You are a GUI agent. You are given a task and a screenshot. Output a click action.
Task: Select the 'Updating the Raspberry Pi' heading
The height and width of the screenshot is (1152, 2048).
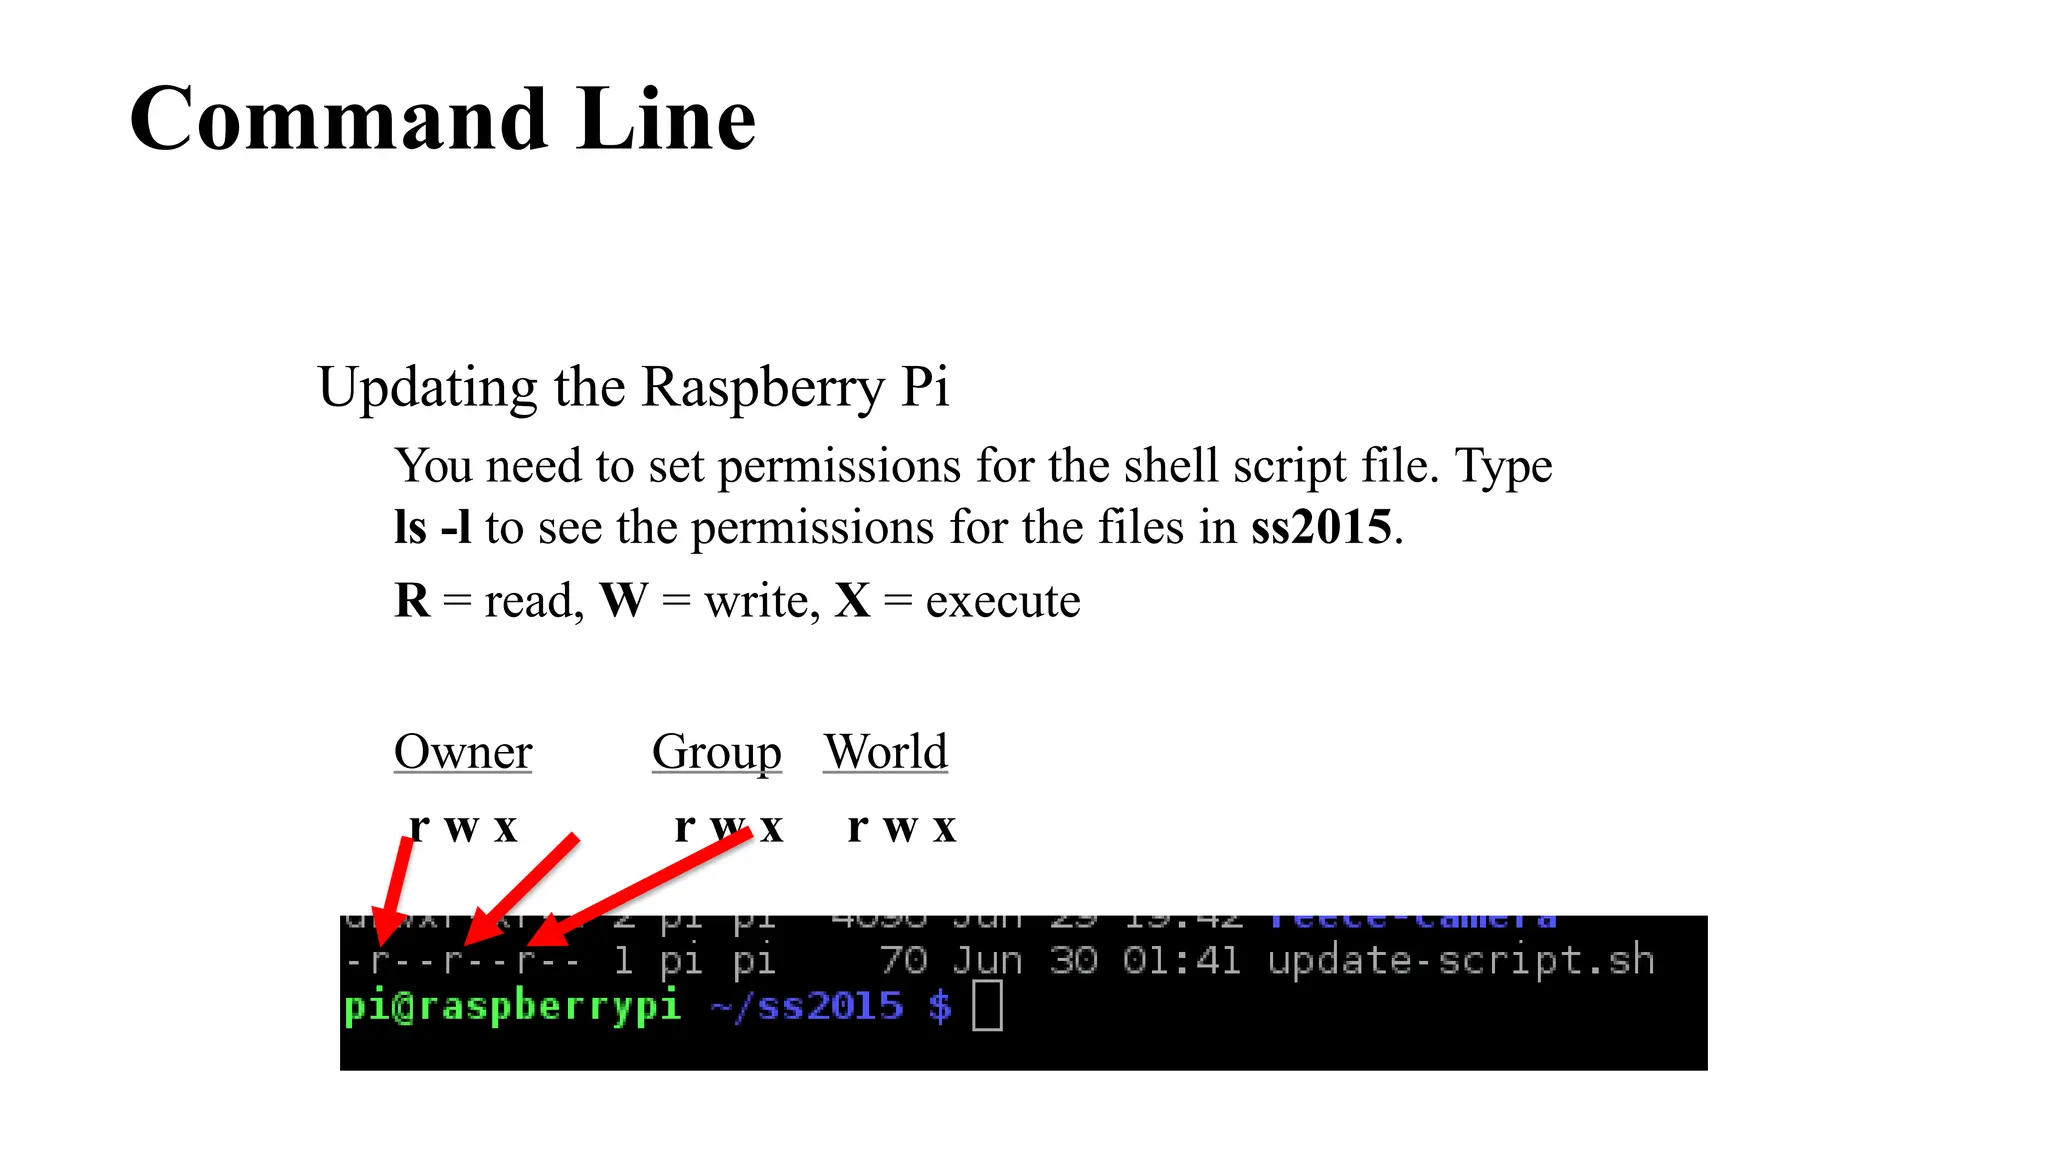[x=633, y=388]
